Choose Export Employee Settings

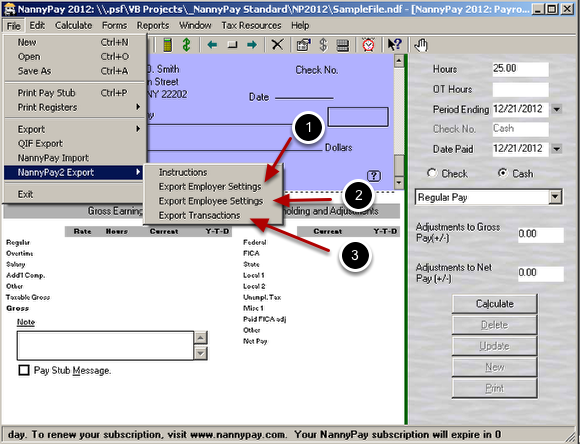pyautogui.click(x=213, y=201)
